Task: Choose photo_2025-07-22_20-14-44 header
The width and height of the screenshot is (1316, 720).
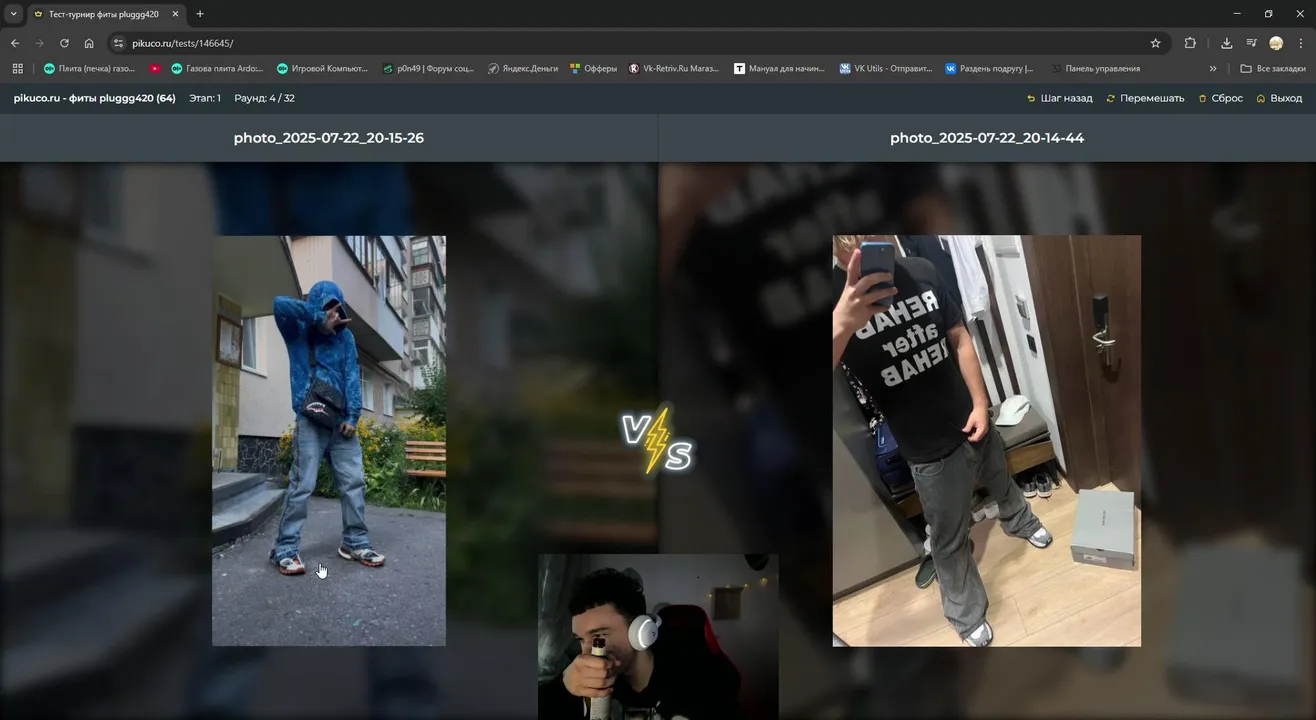Action: pos(987,138)
